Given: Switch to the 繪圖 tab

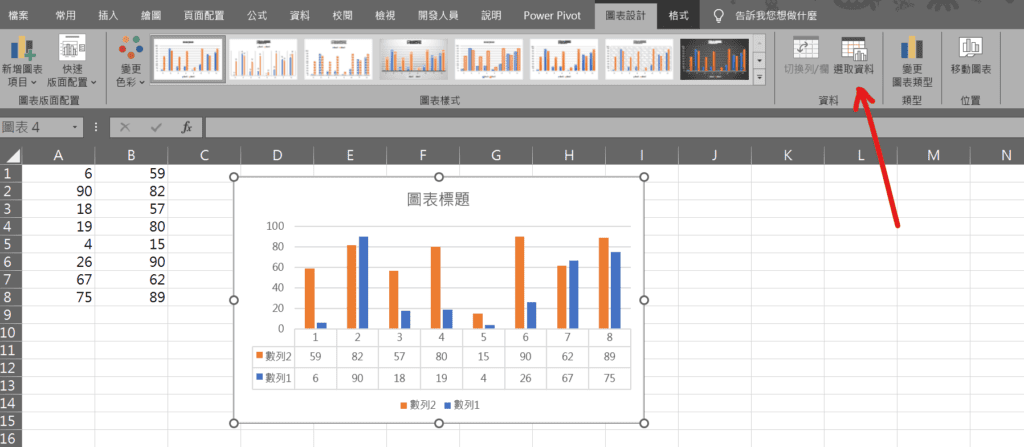Looking at the screenshot, I should [152, 16].
